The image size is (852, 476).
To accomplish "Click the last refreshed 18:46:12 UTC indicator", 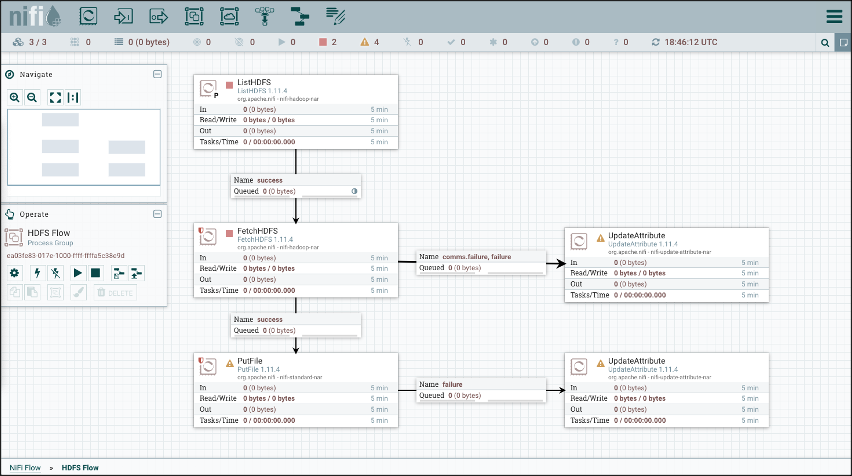I will click(685, 42).
